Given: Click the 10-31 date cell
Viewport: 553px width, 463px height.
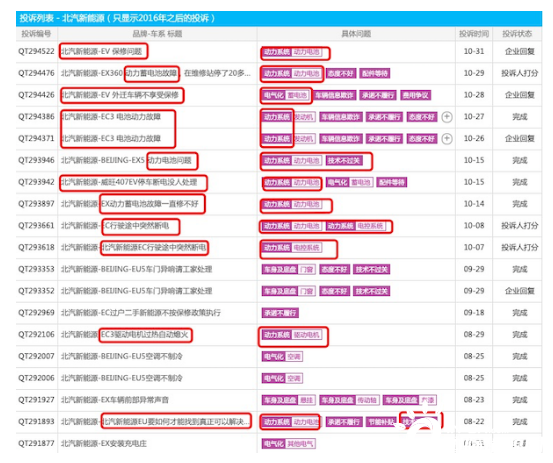Looking at the screenshot, I should click(474, 51).
